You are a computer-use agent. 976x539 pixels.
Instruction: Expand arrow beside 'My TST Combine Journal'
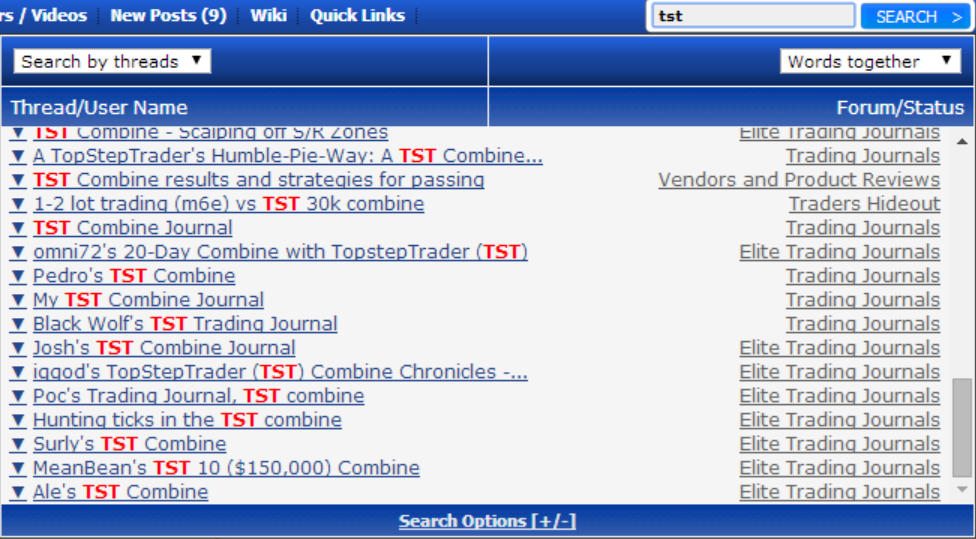(x=17, y=300)
